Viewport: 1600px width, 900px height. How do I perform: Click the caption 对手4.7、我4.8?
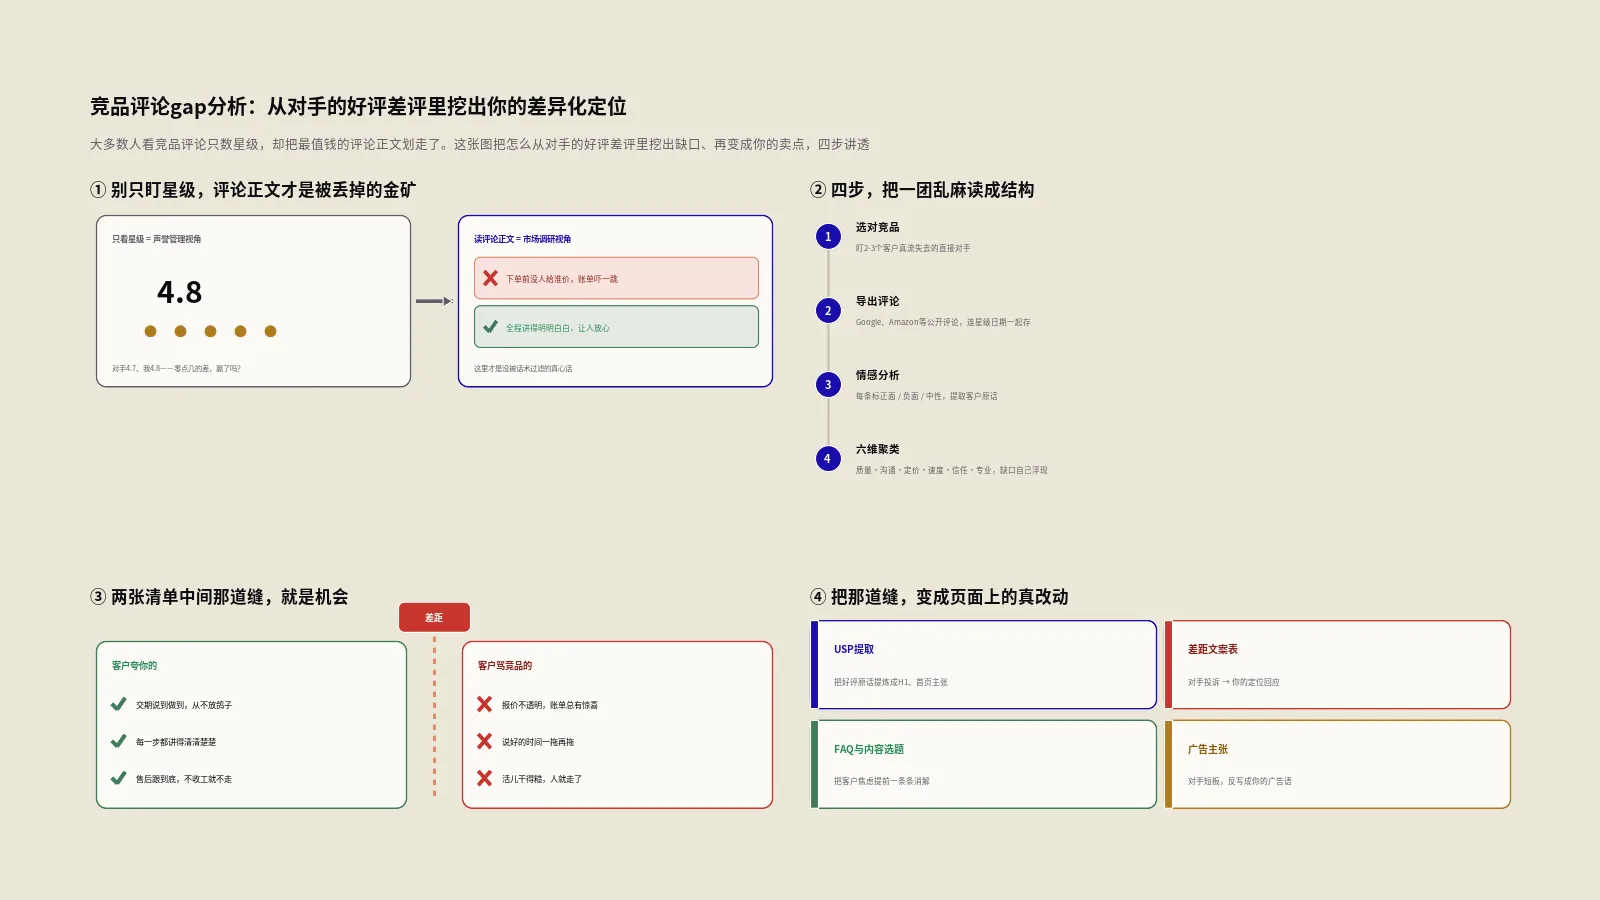176,368
